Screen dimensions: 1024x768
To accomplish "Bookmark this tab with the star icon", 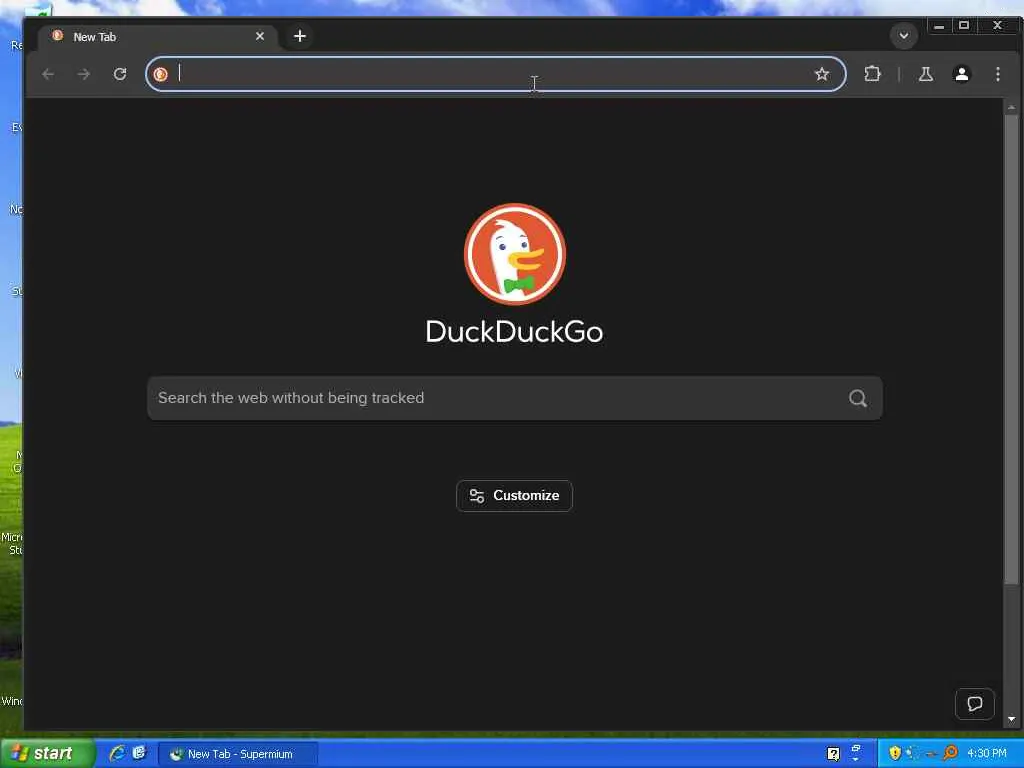I will coord(822,74).
